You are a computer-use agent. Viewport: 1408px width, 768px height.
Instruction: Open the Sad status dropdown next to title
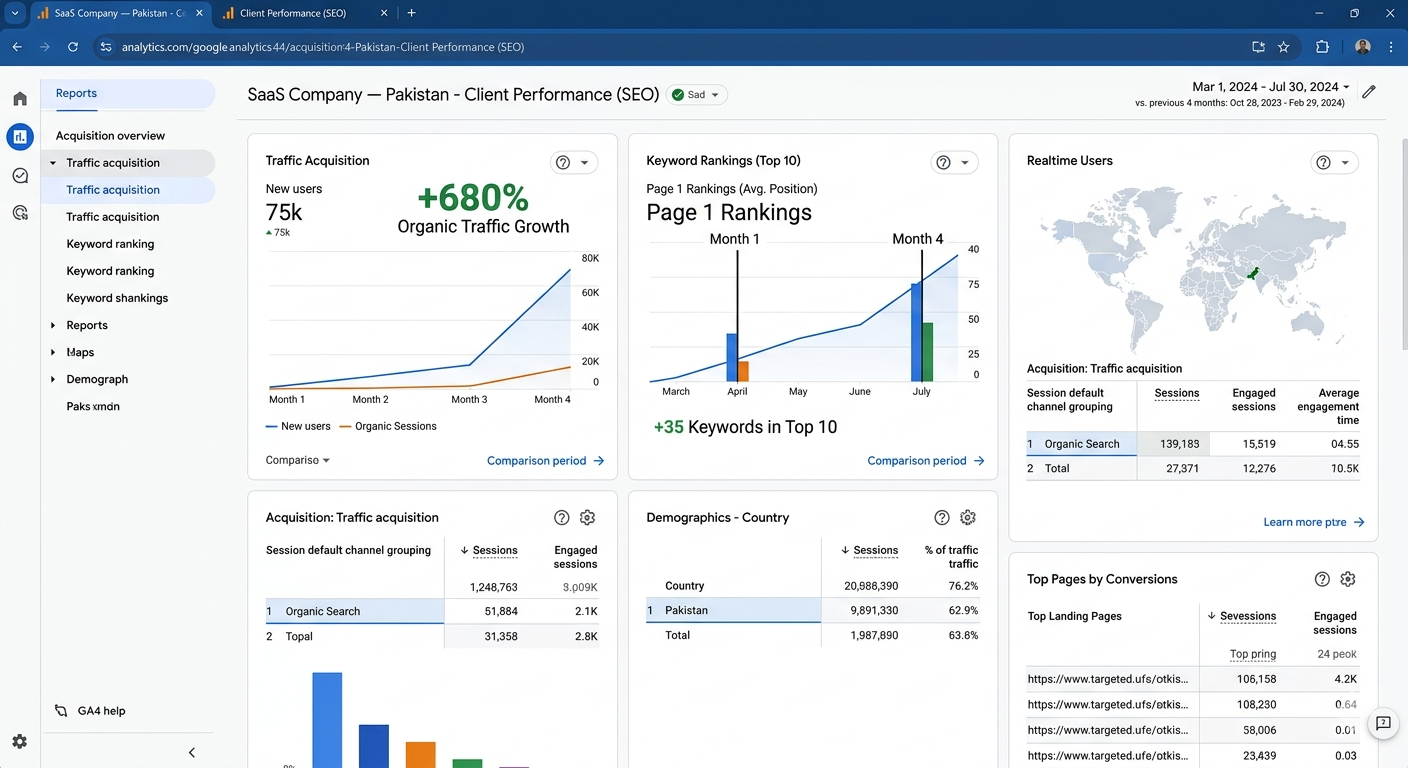tap(697, 95)
